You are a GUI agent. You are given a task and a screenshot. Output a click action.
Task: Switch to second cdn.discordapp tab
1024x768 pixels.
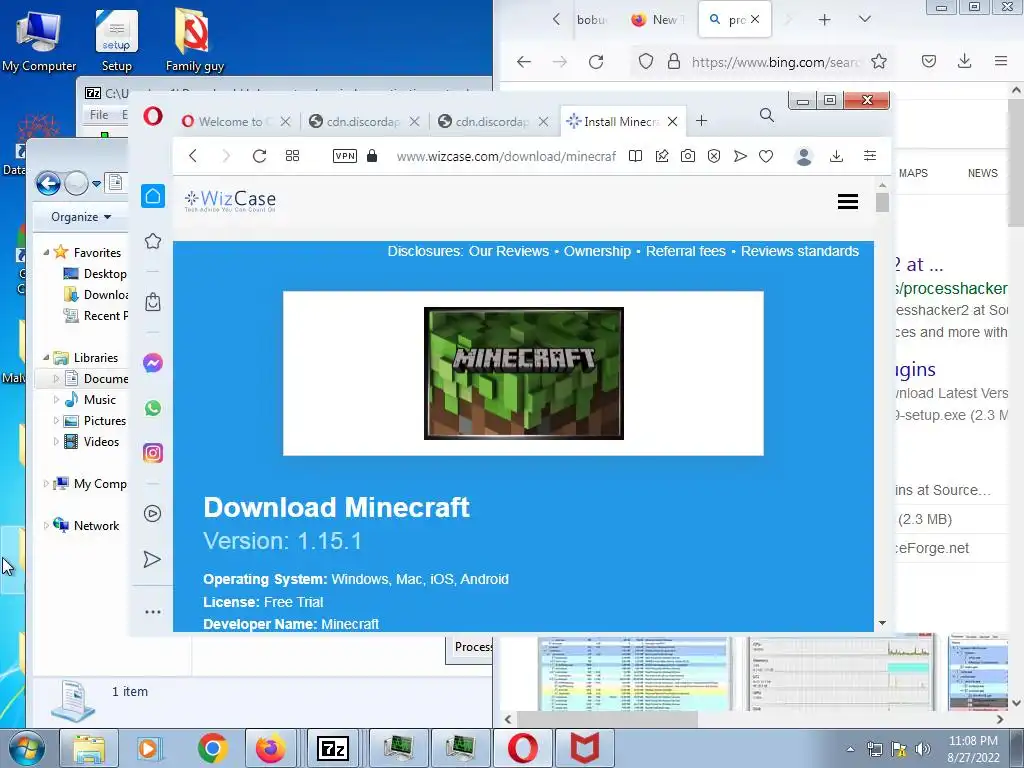pyautogui.click(x=492, y=121)
